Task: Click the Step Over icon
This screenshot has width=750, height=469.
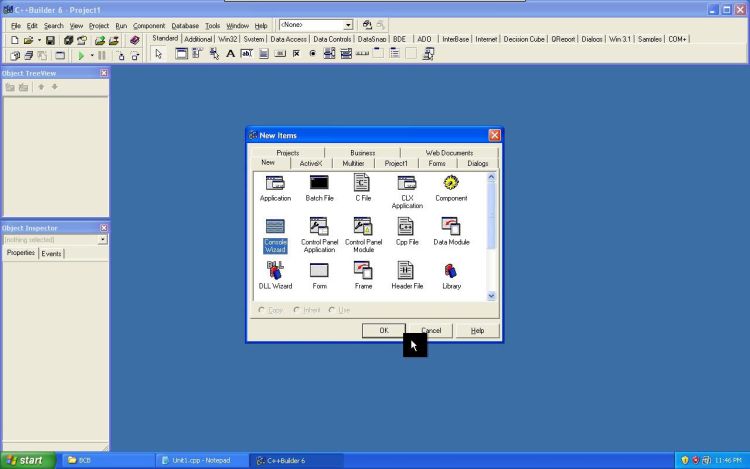Action: [135, 56]
